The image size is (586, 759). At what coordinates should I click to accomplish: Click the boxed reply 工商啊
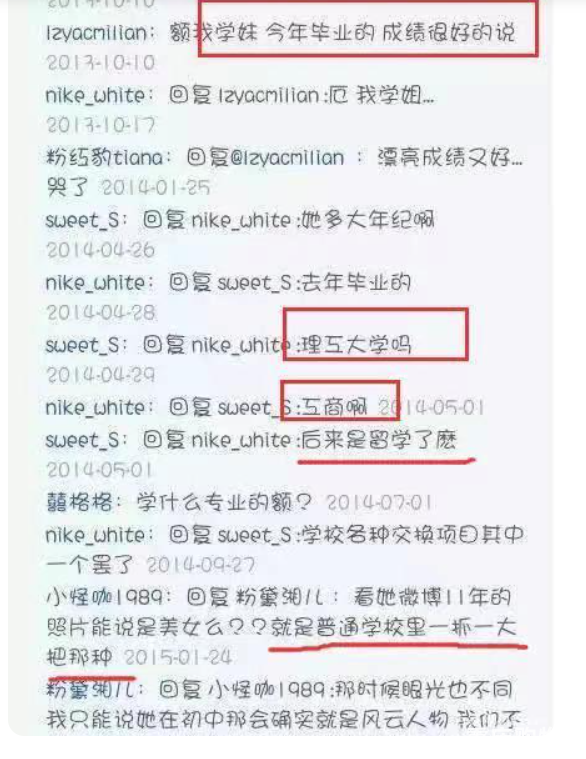(x=335, y=407)
